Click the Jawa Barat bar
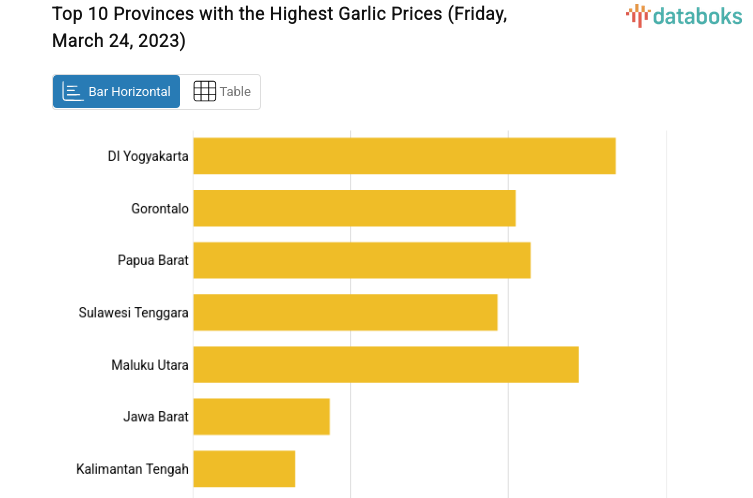 click(x=261, y=416)
